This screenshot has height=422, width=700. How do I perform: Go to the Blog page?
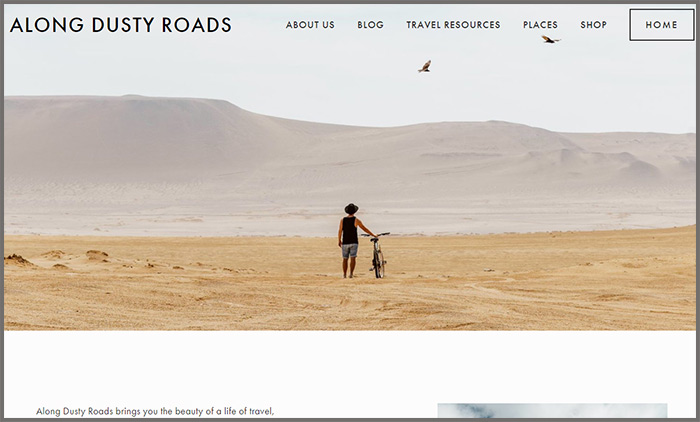371,25
